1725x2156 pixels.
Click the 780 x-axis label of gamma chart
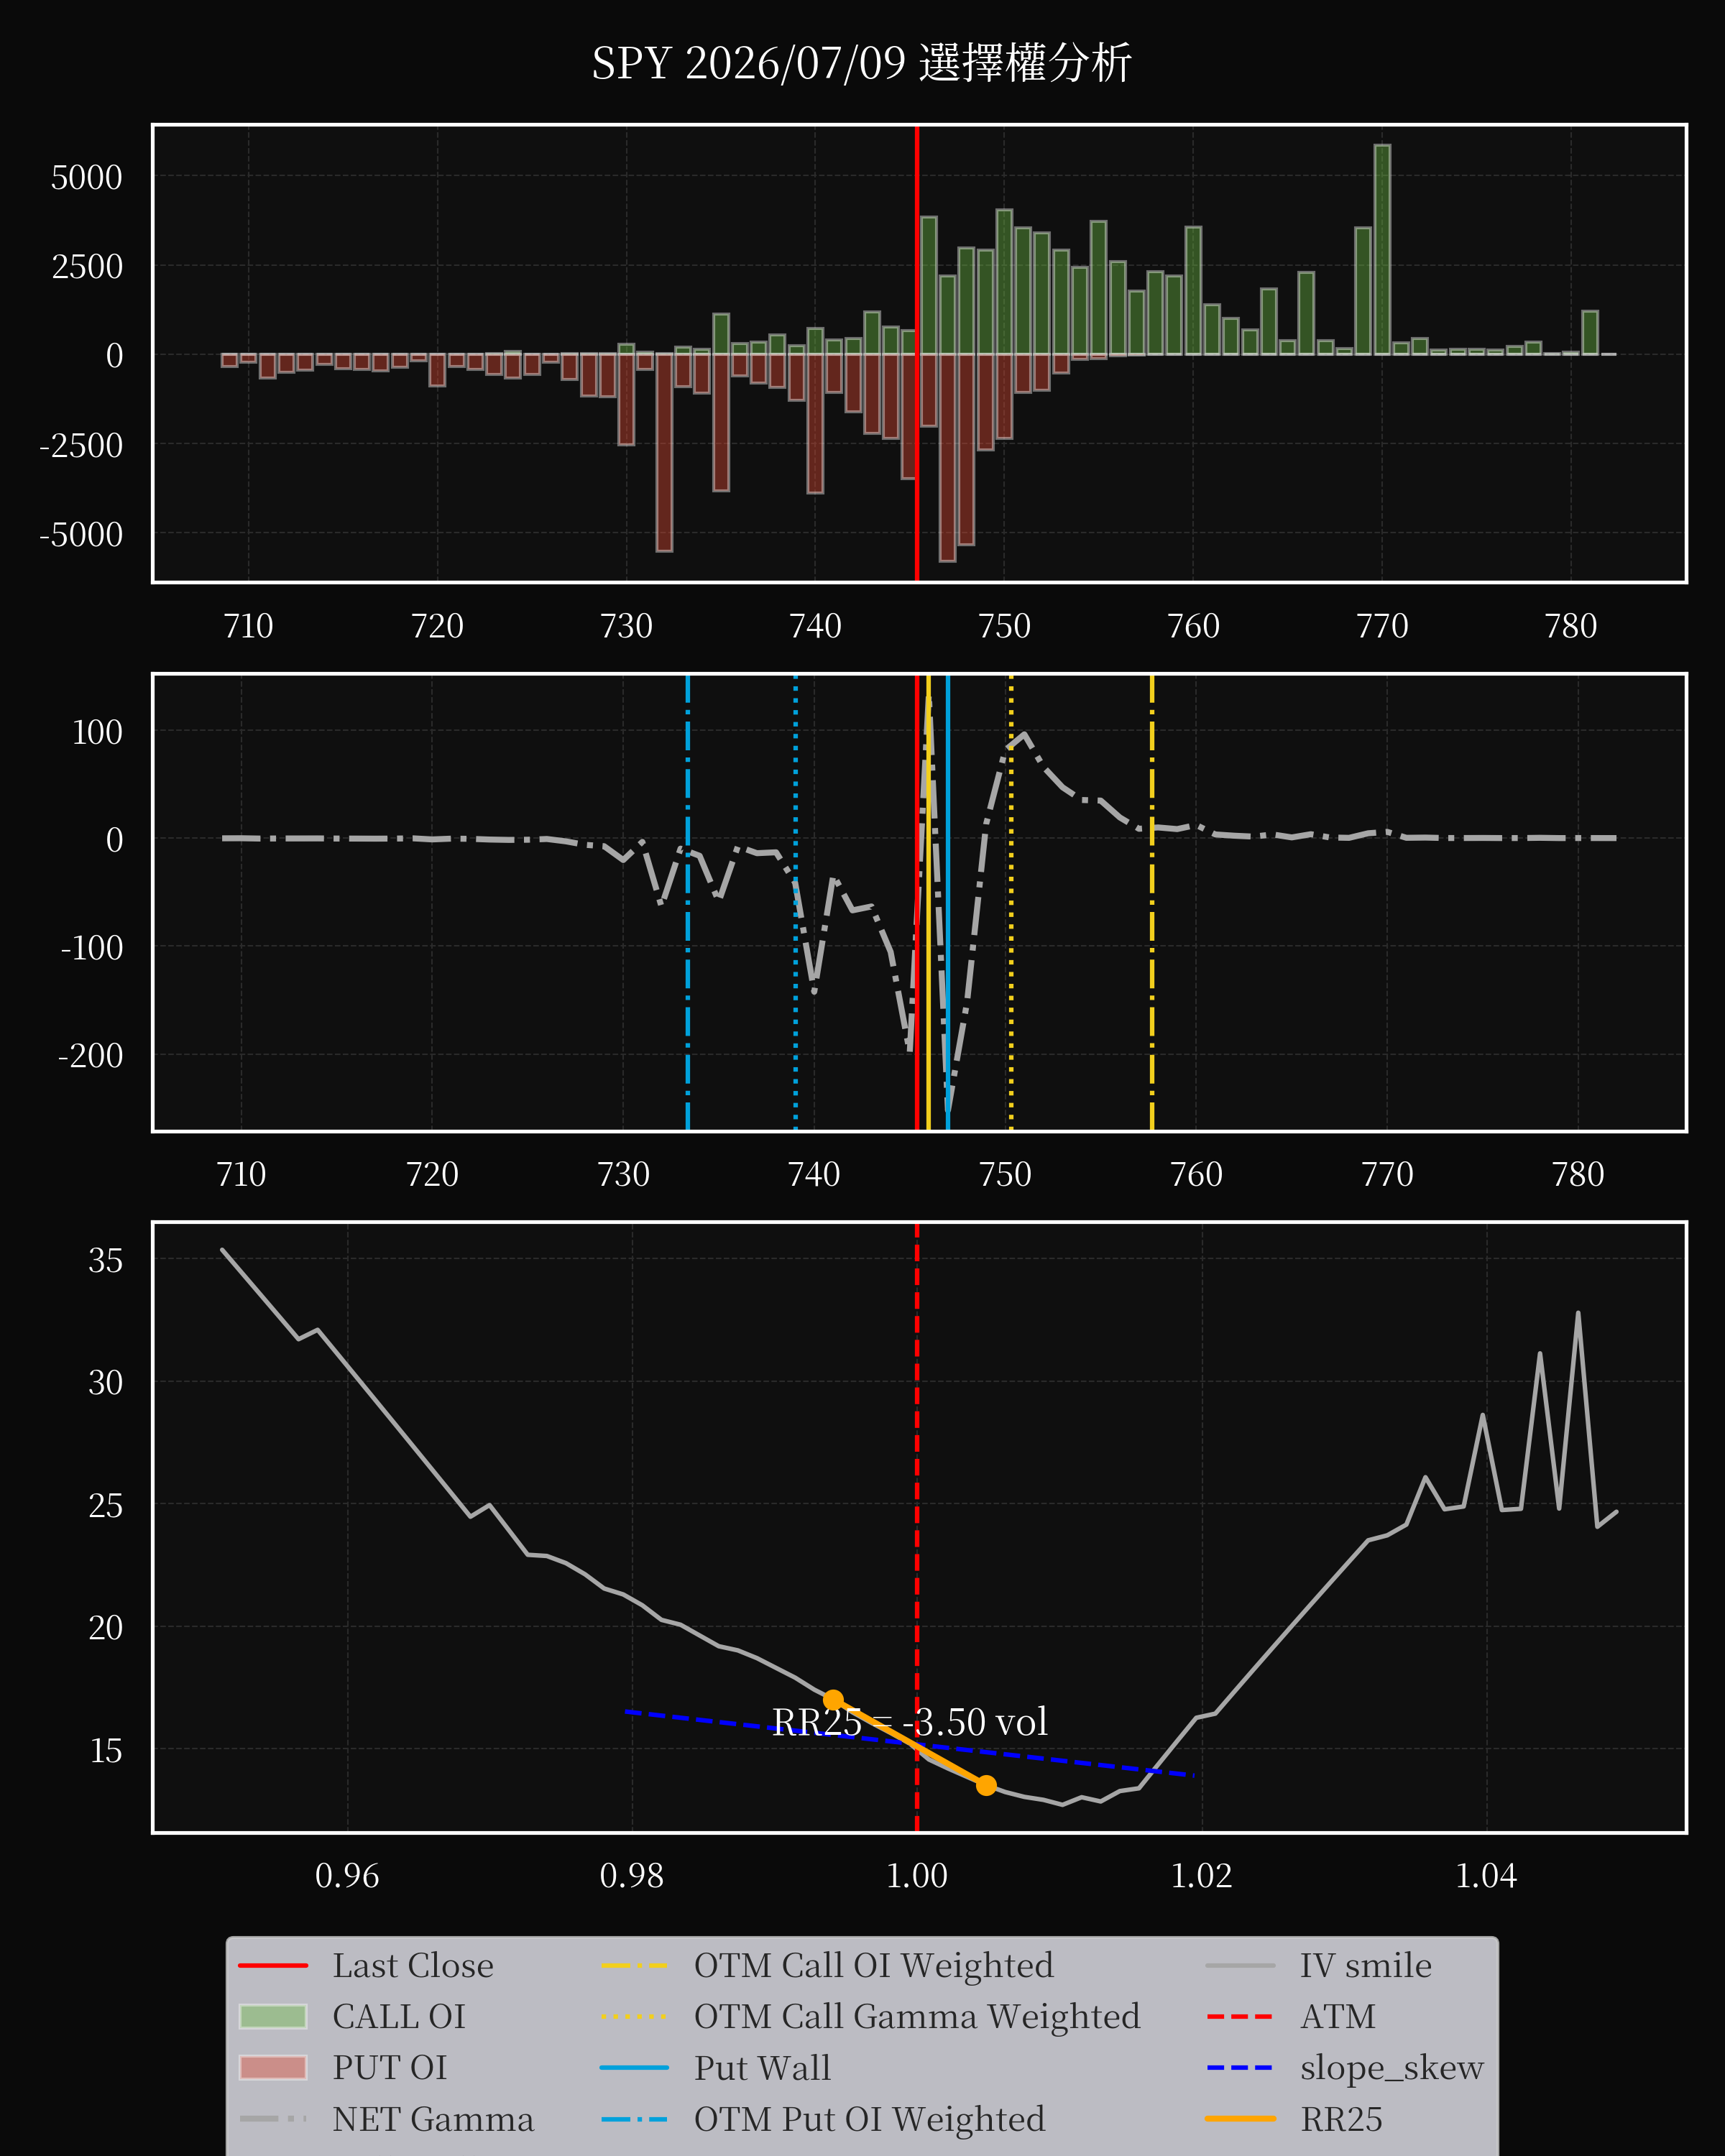tap(1578, 1174)
